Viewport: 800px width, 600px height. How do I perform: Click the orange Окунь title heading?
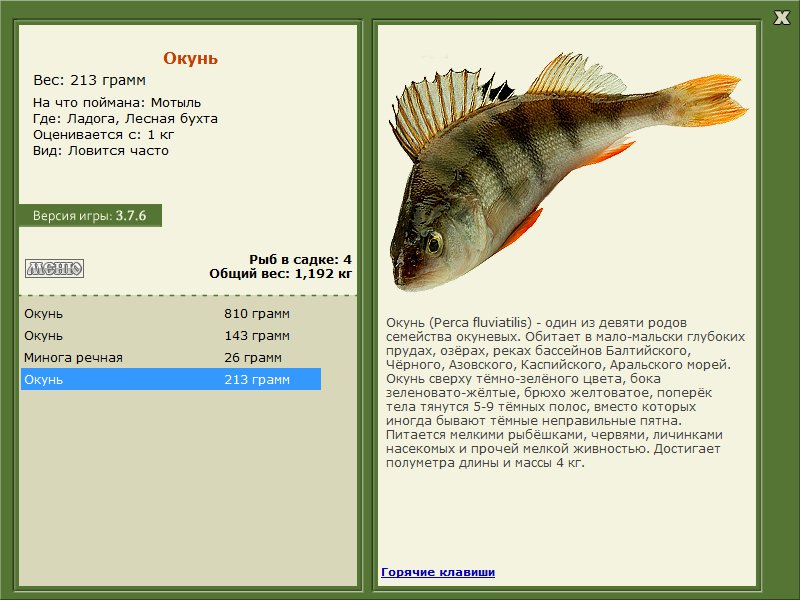pos(190,58)
